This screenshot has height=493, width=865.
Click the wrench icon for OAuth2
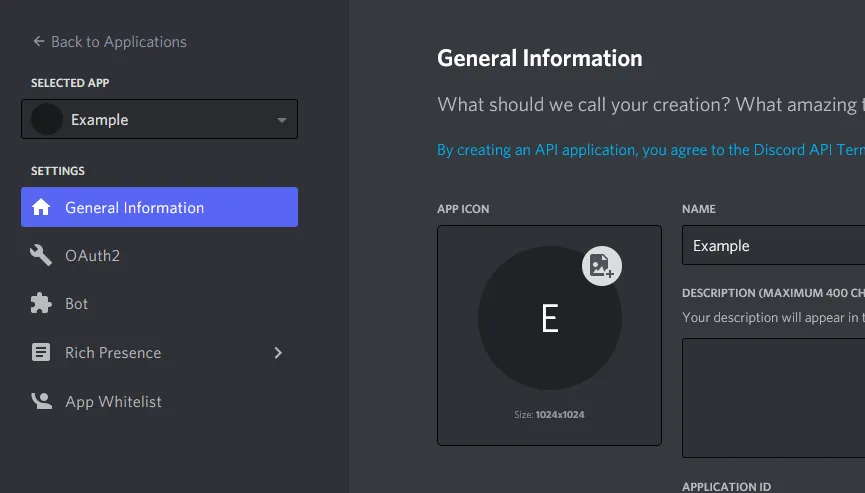pos(41,256)
